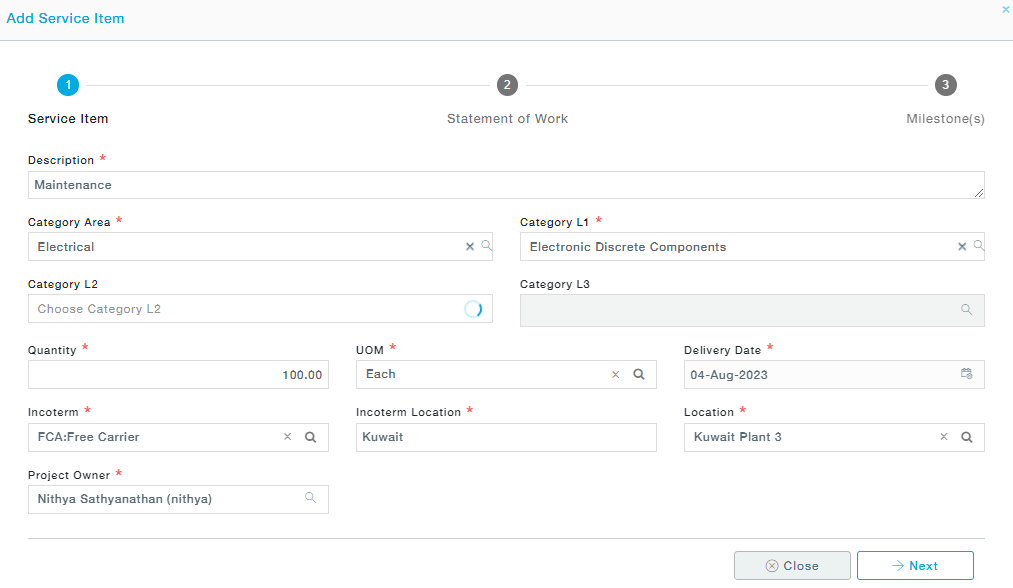
Task: Click the Location search magnifier
Action: tap(967, 437)
